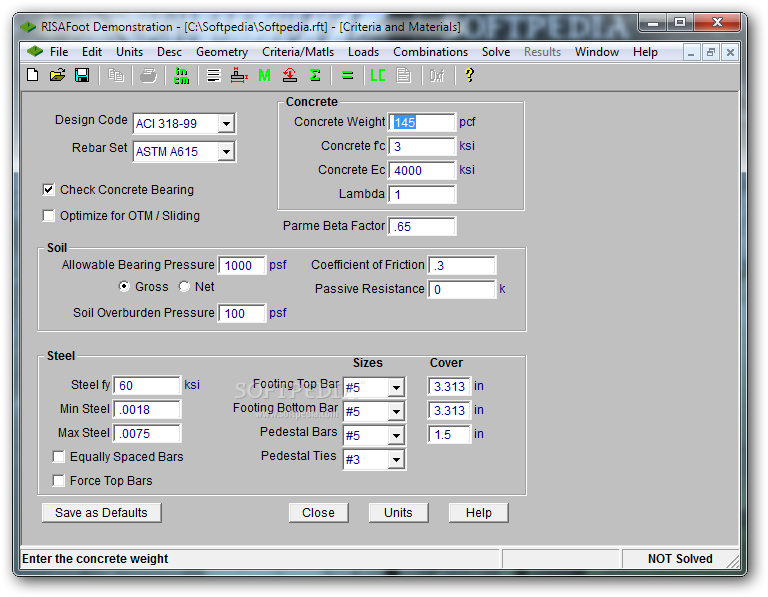This screenshot has width=768, height=597.
Task: Open the Solve menu
Action: [496, 52]
